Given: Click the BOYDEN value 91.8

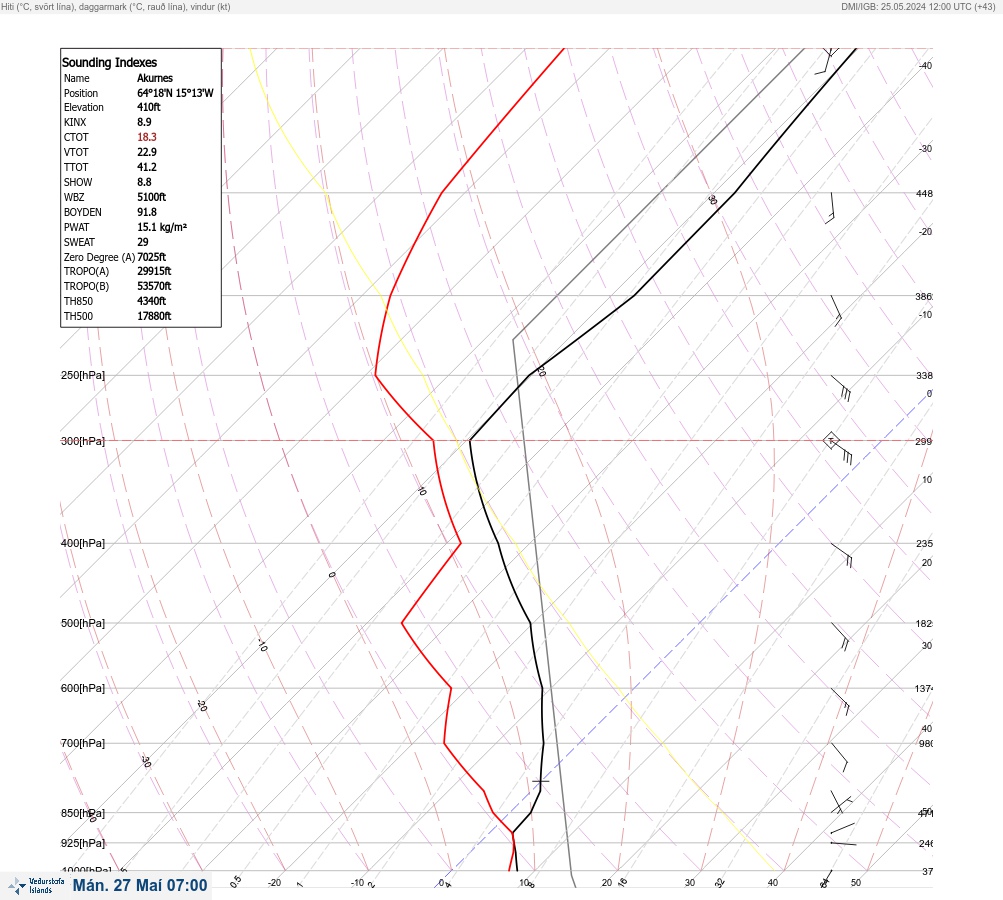Looking at the screenshot, I should coord(147,212).
